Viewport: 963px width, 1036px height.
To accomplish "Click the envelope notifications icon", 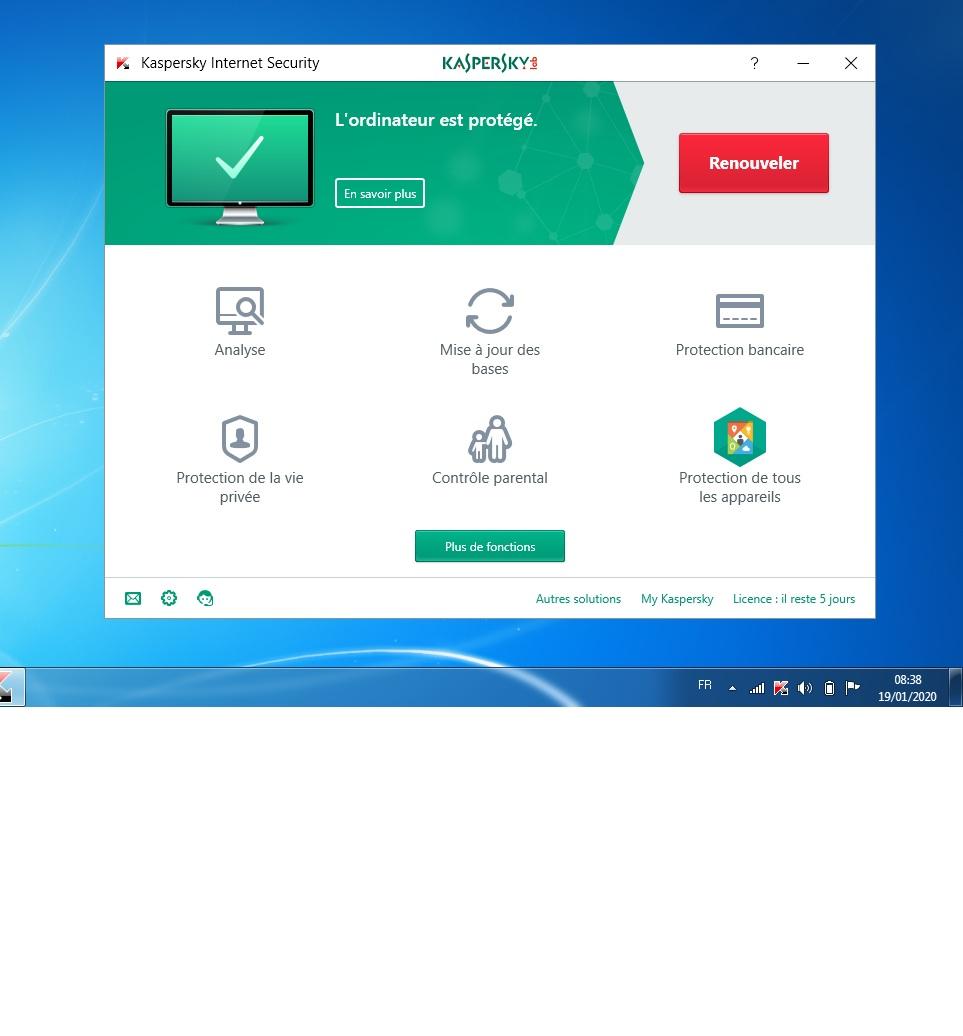I will (133, 599).
